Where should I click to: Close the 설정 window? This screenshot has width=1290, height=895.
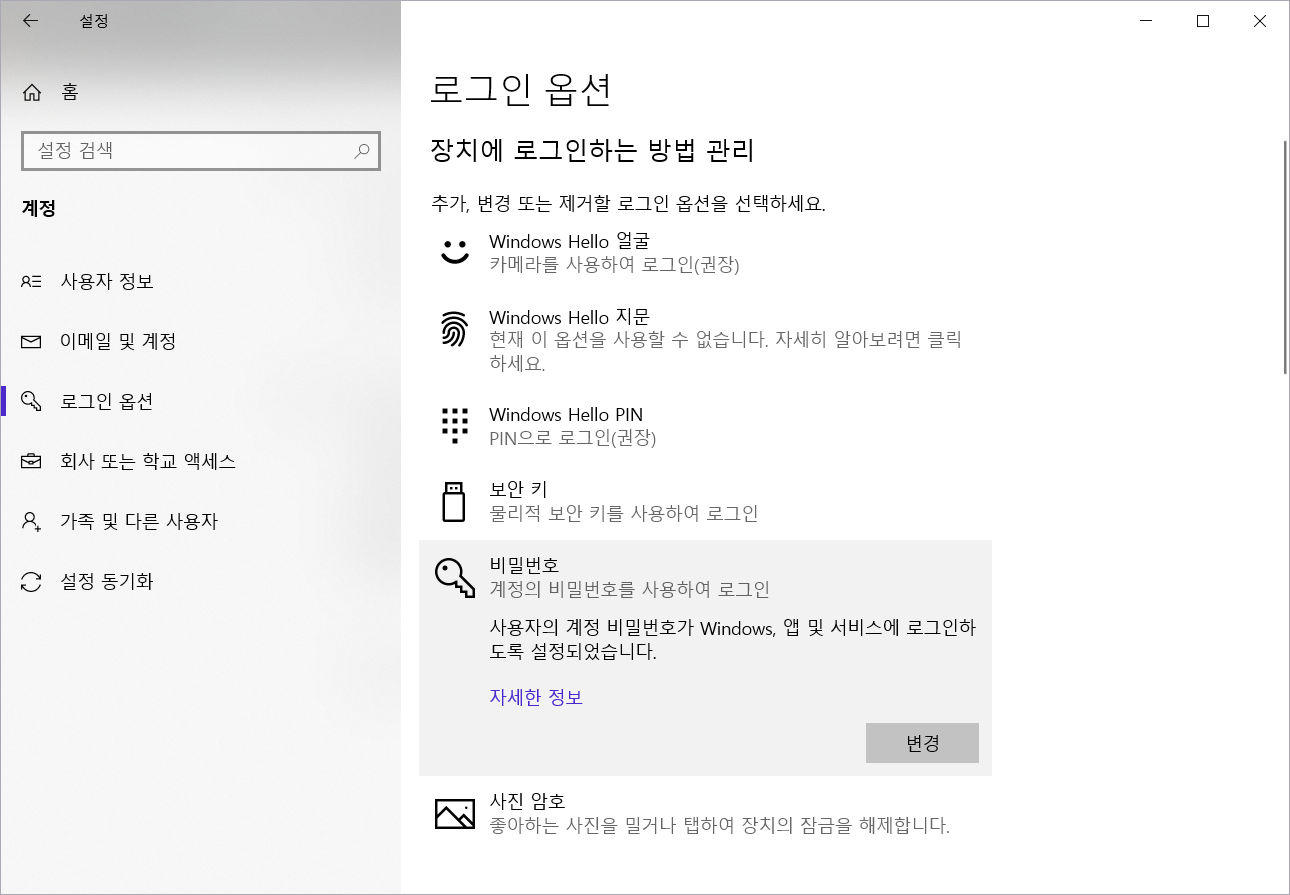(x=1260, y=20)
